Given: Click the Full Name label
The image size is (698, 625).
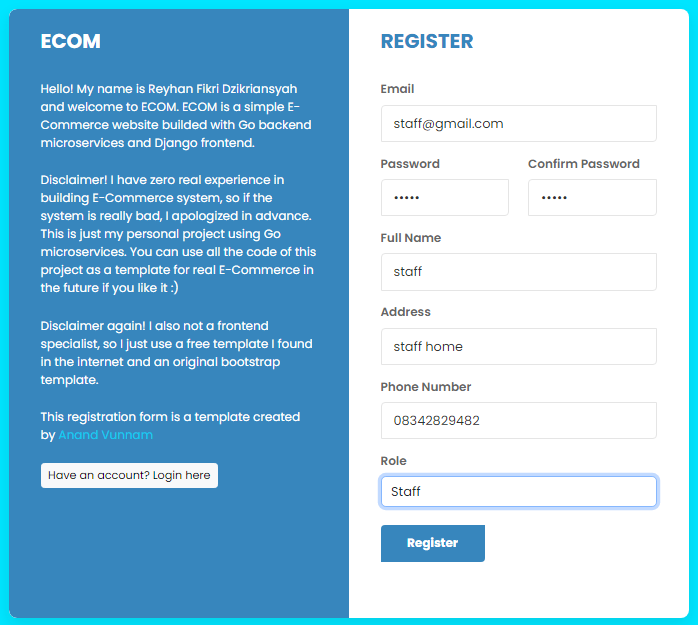Looking at the screenshot, I should (x=411, y=238).
